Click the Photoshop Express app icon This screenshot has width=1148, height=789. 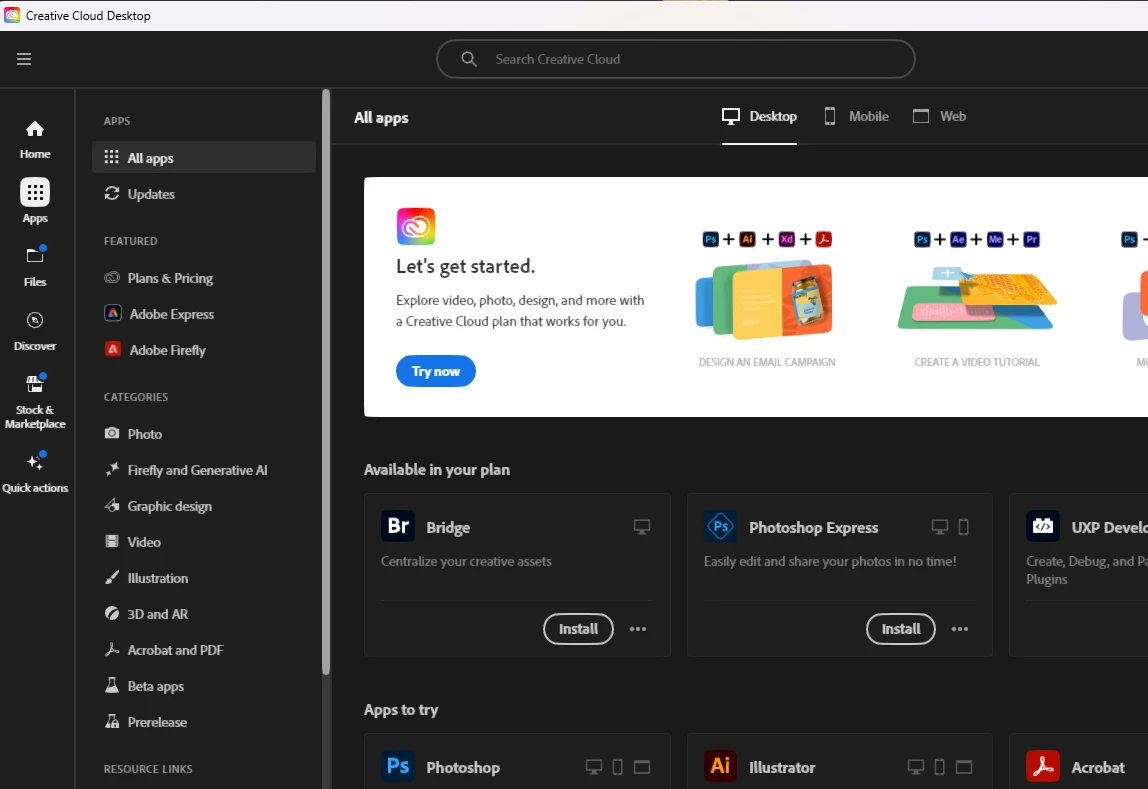[x=720, y=526]
